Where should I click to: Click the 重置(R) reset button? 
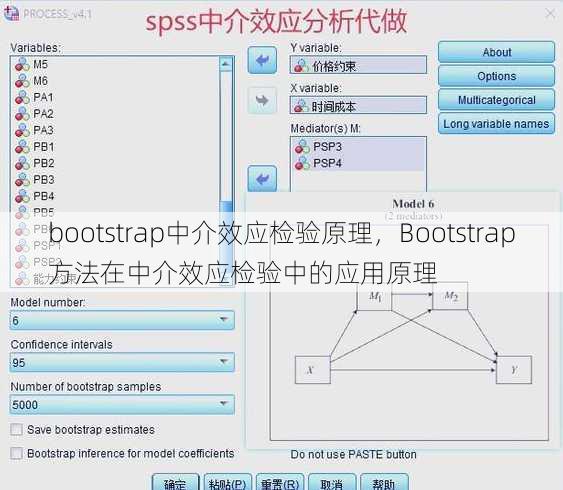[x=280, y=482]
